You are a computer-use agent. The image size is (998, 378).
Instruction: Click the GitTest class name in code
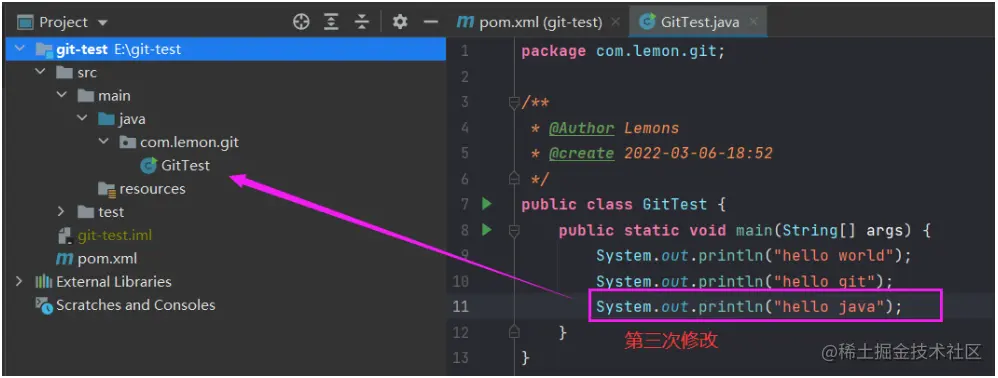click(x=675, y=204)
